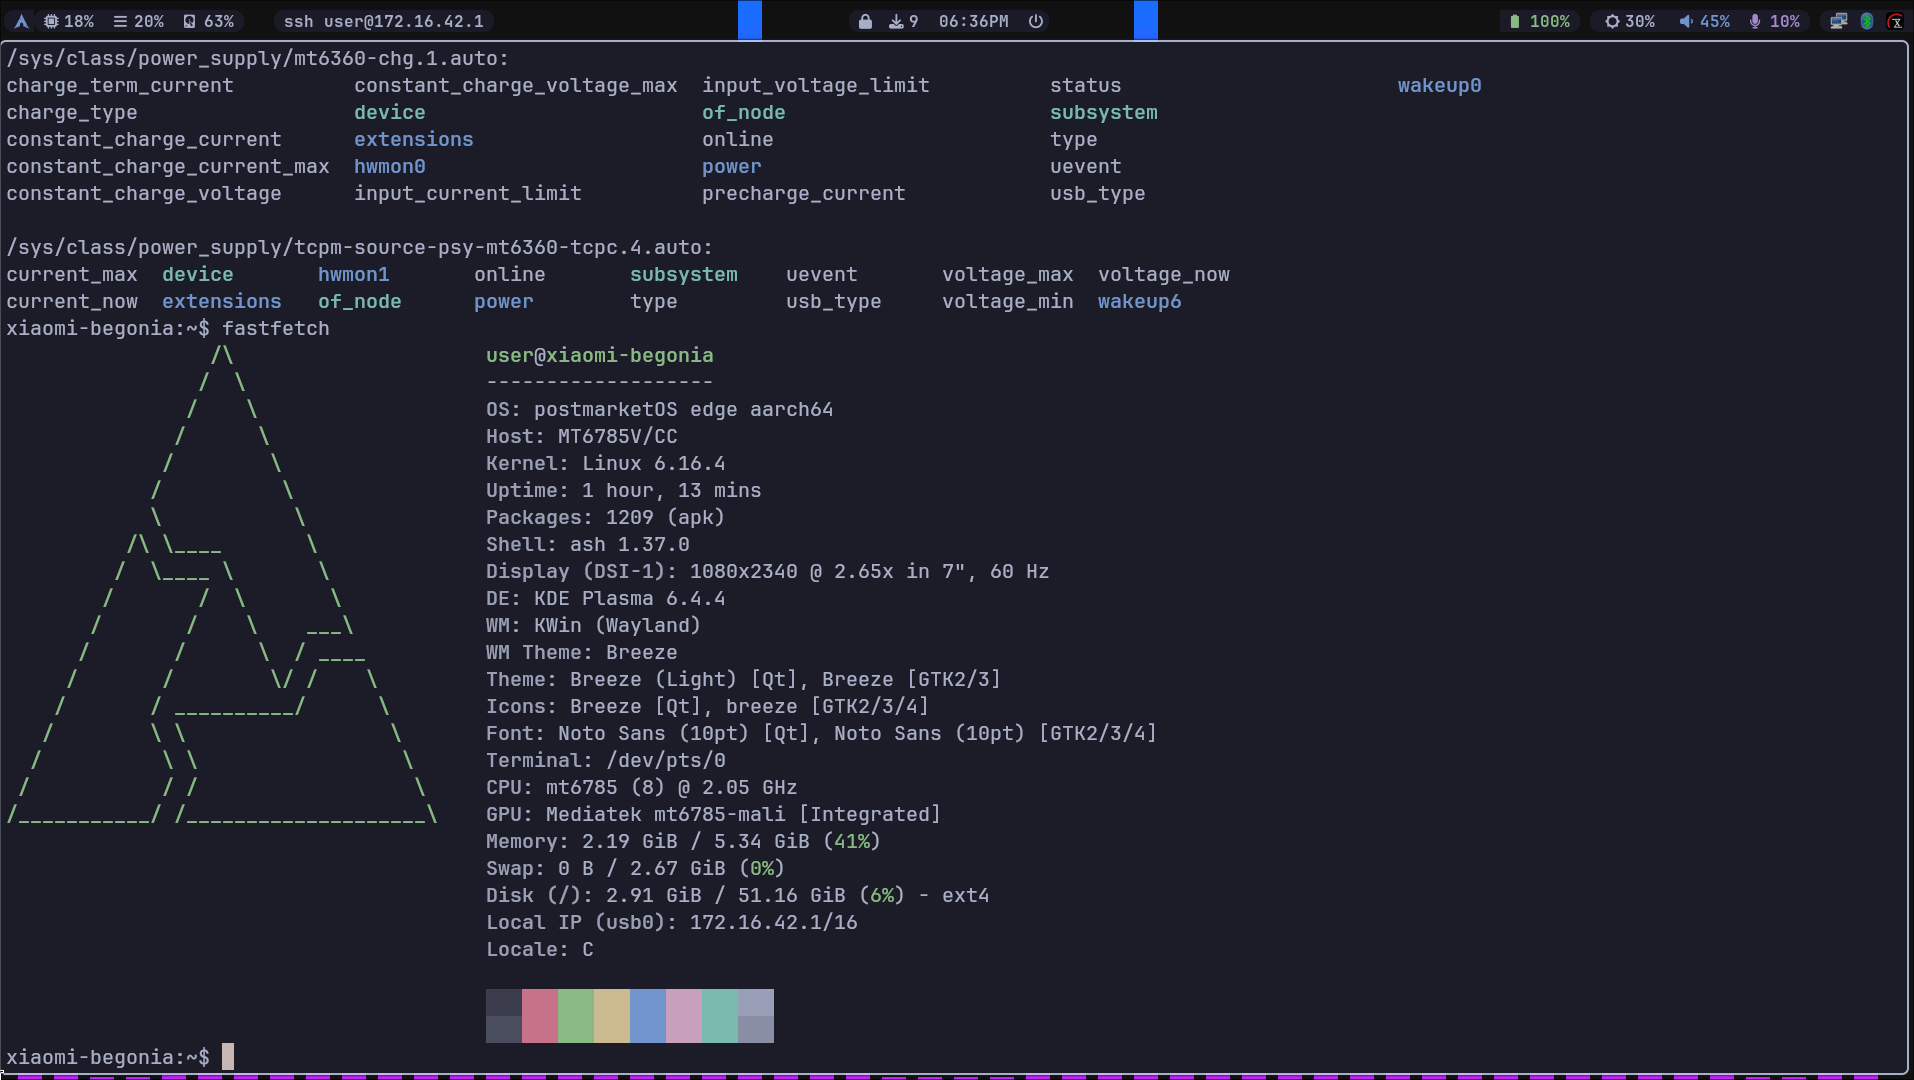Click 'OS: postmarketOS edge aarch64' line
This screenshot has width=1914, height=1080.
(660, 409)
